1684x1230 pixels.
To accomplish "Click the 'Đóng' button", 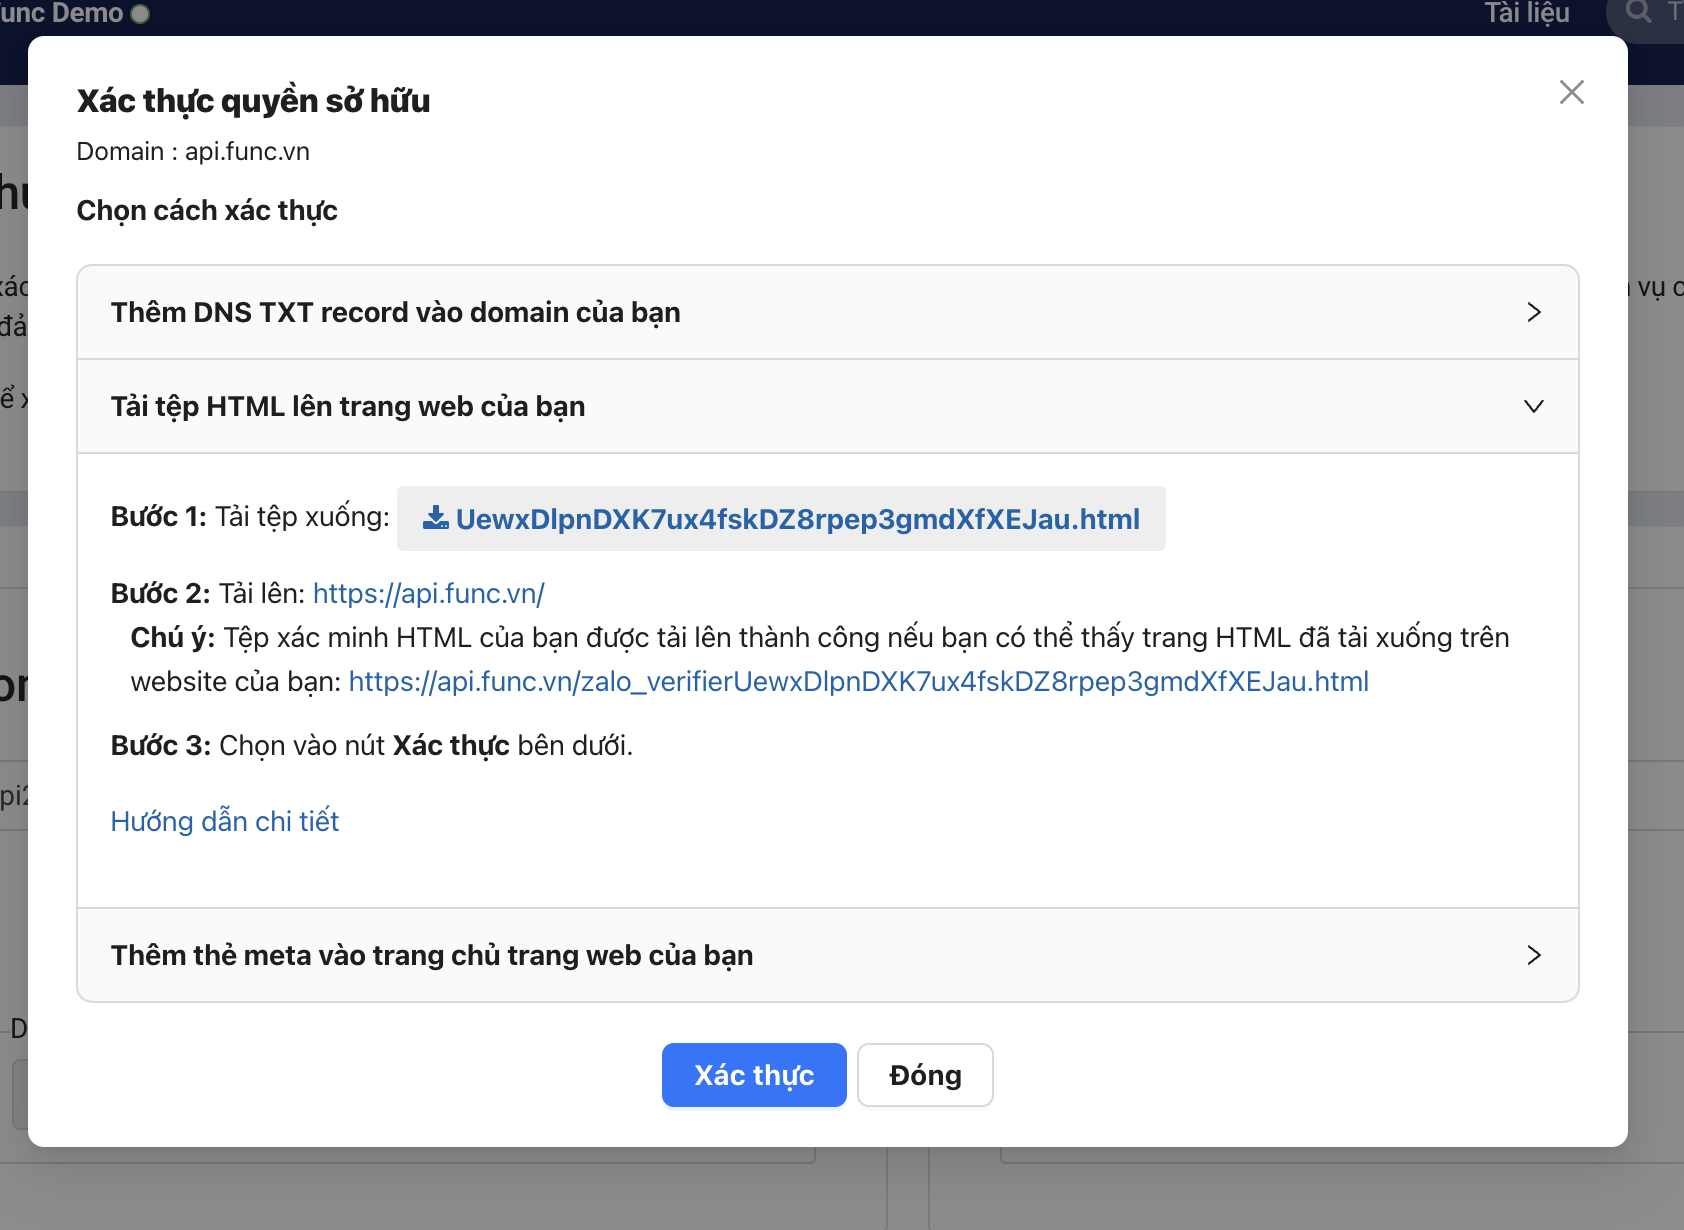I will (x=924, y=1075).
